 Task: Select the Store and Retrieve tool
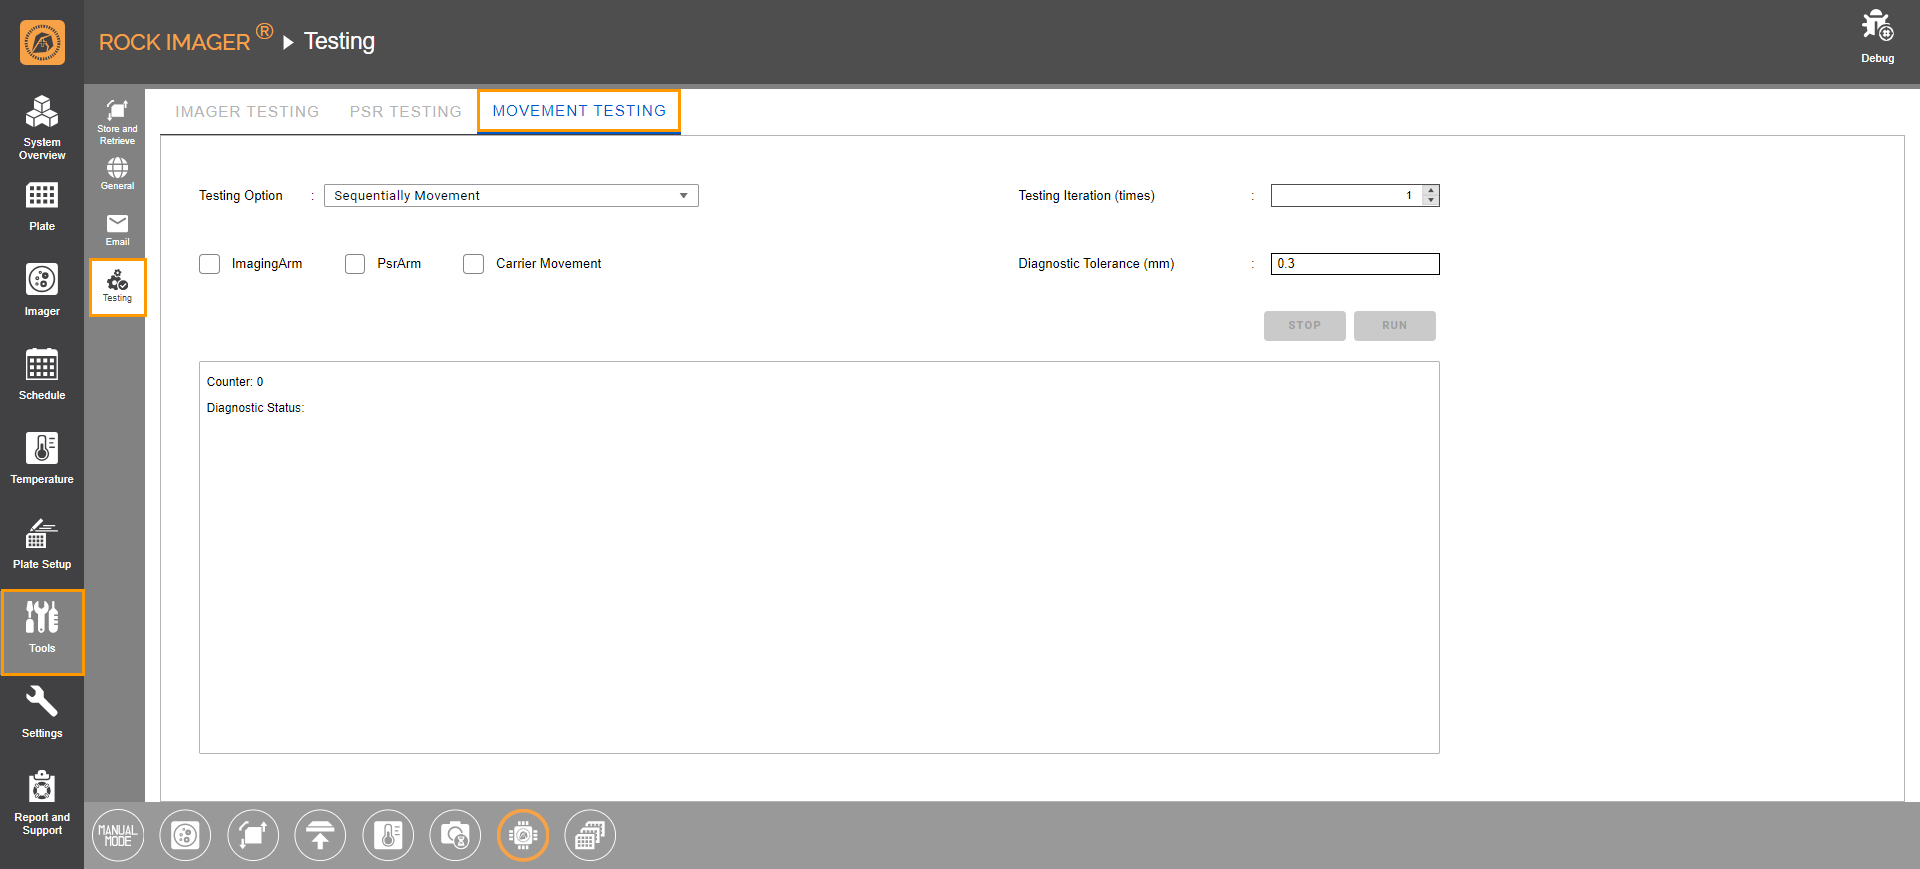pos(117,120)
